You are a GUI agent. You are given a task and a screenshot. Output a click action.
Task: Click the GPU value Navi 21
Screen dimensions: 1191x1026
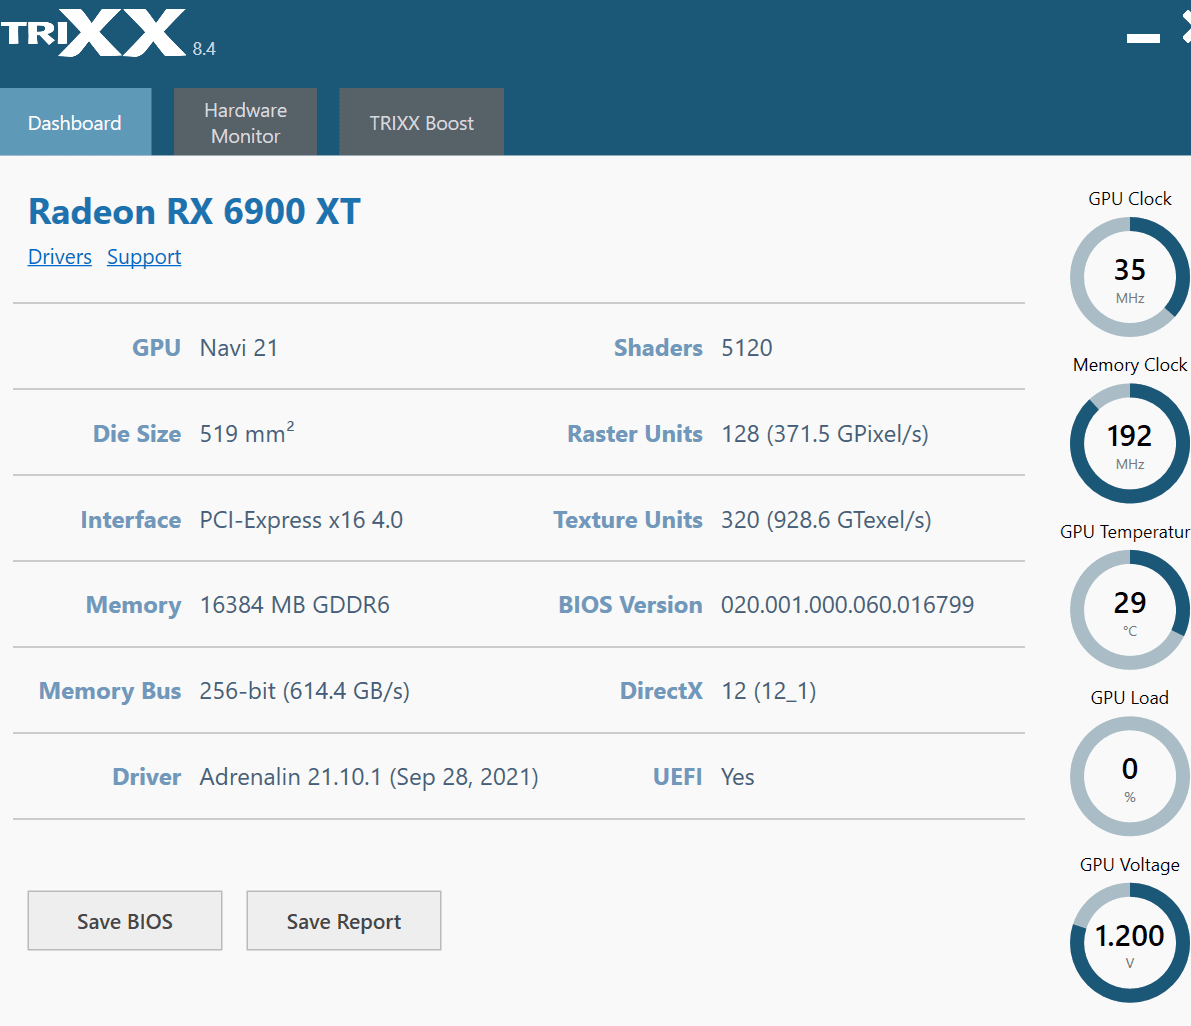click(239, 348)
